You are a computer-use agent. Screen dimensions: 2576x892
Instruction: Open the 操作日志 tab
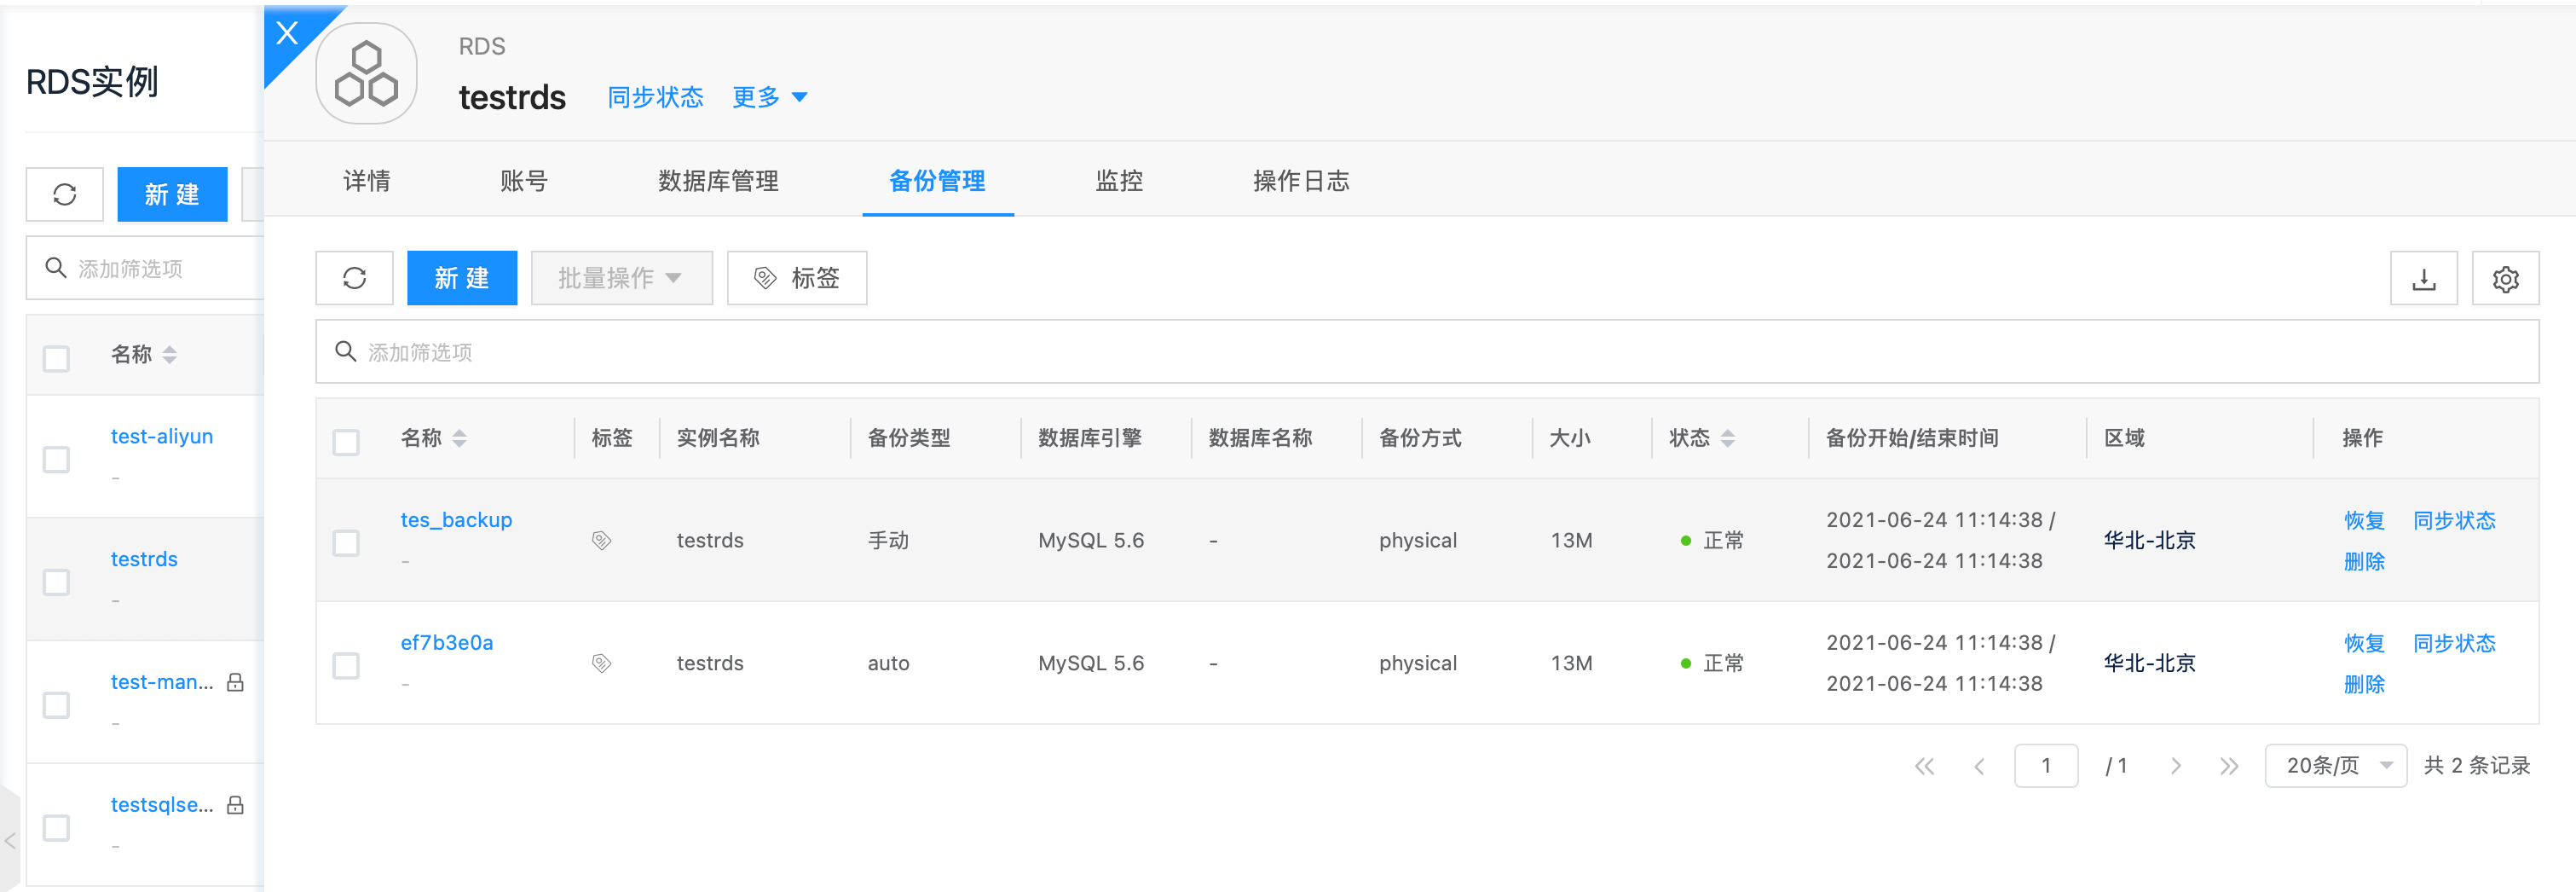pyautogui.click(x=1300, y=181)
